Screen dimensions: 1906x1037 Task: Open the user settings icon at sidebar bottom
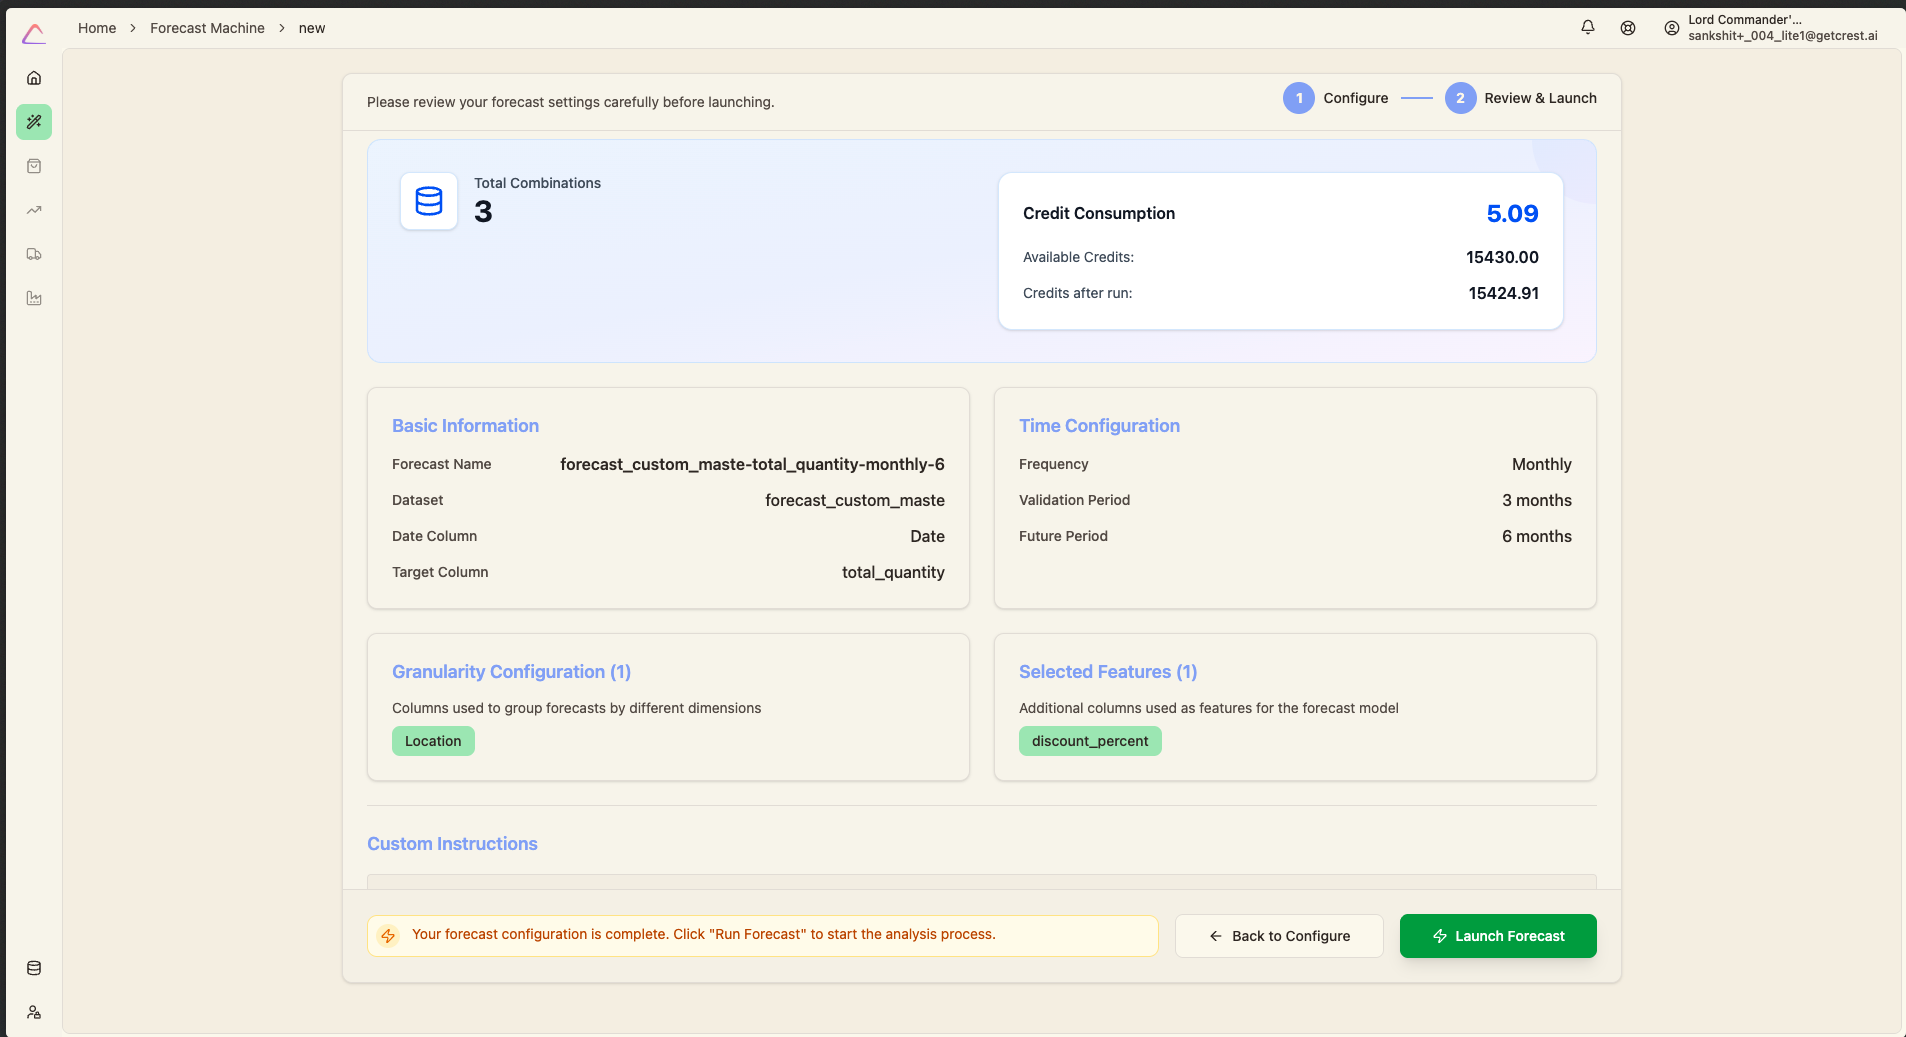[x=34, y=1012]
